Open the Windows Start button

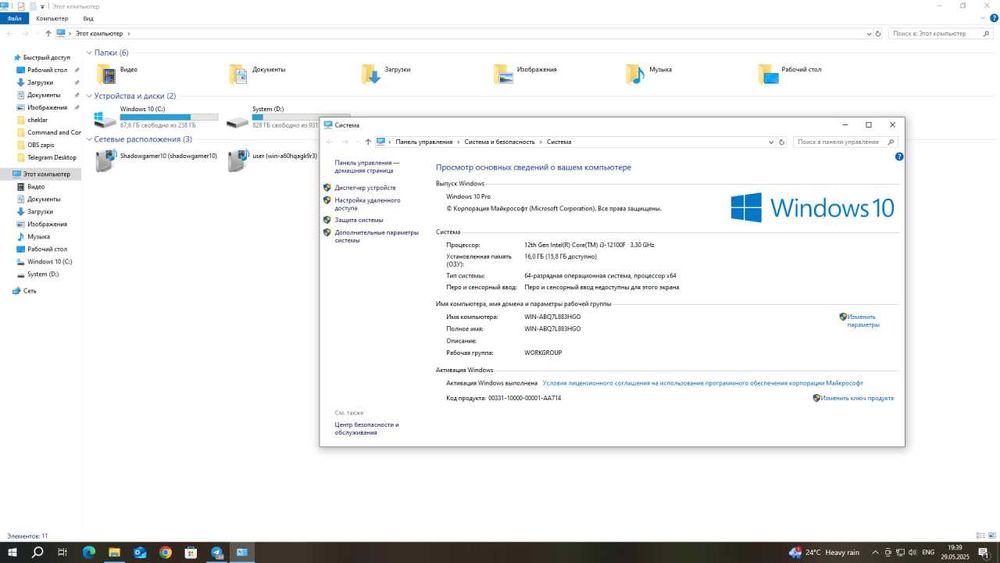[12, 552]
